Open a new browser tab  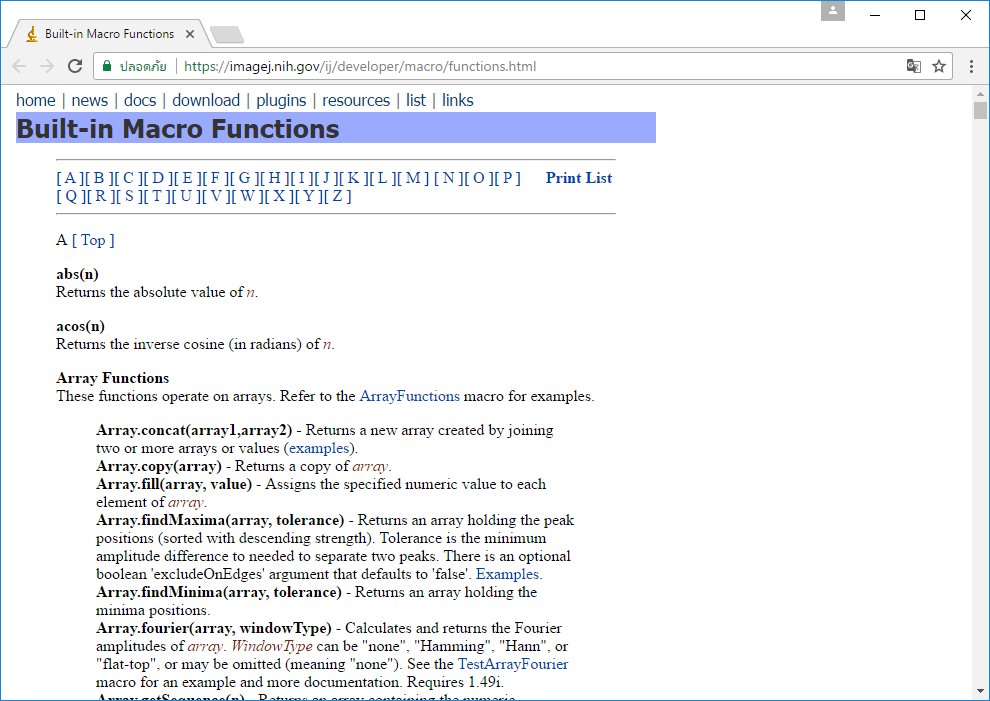point(226,33)
